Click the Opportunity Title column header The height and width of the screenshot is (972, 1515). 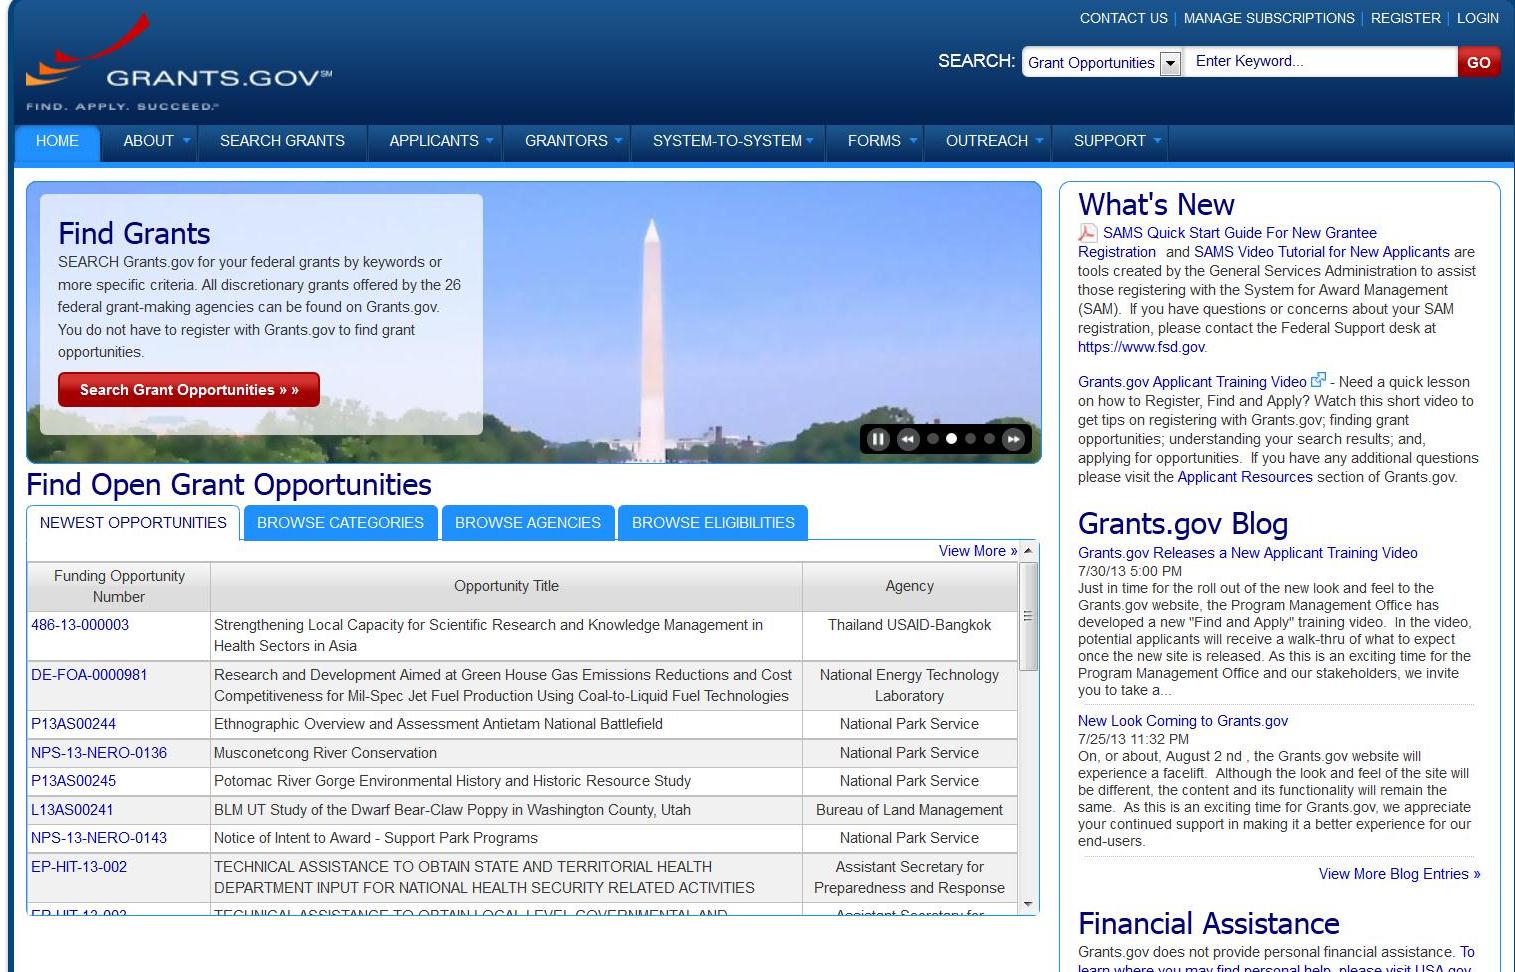pos(506,587)
